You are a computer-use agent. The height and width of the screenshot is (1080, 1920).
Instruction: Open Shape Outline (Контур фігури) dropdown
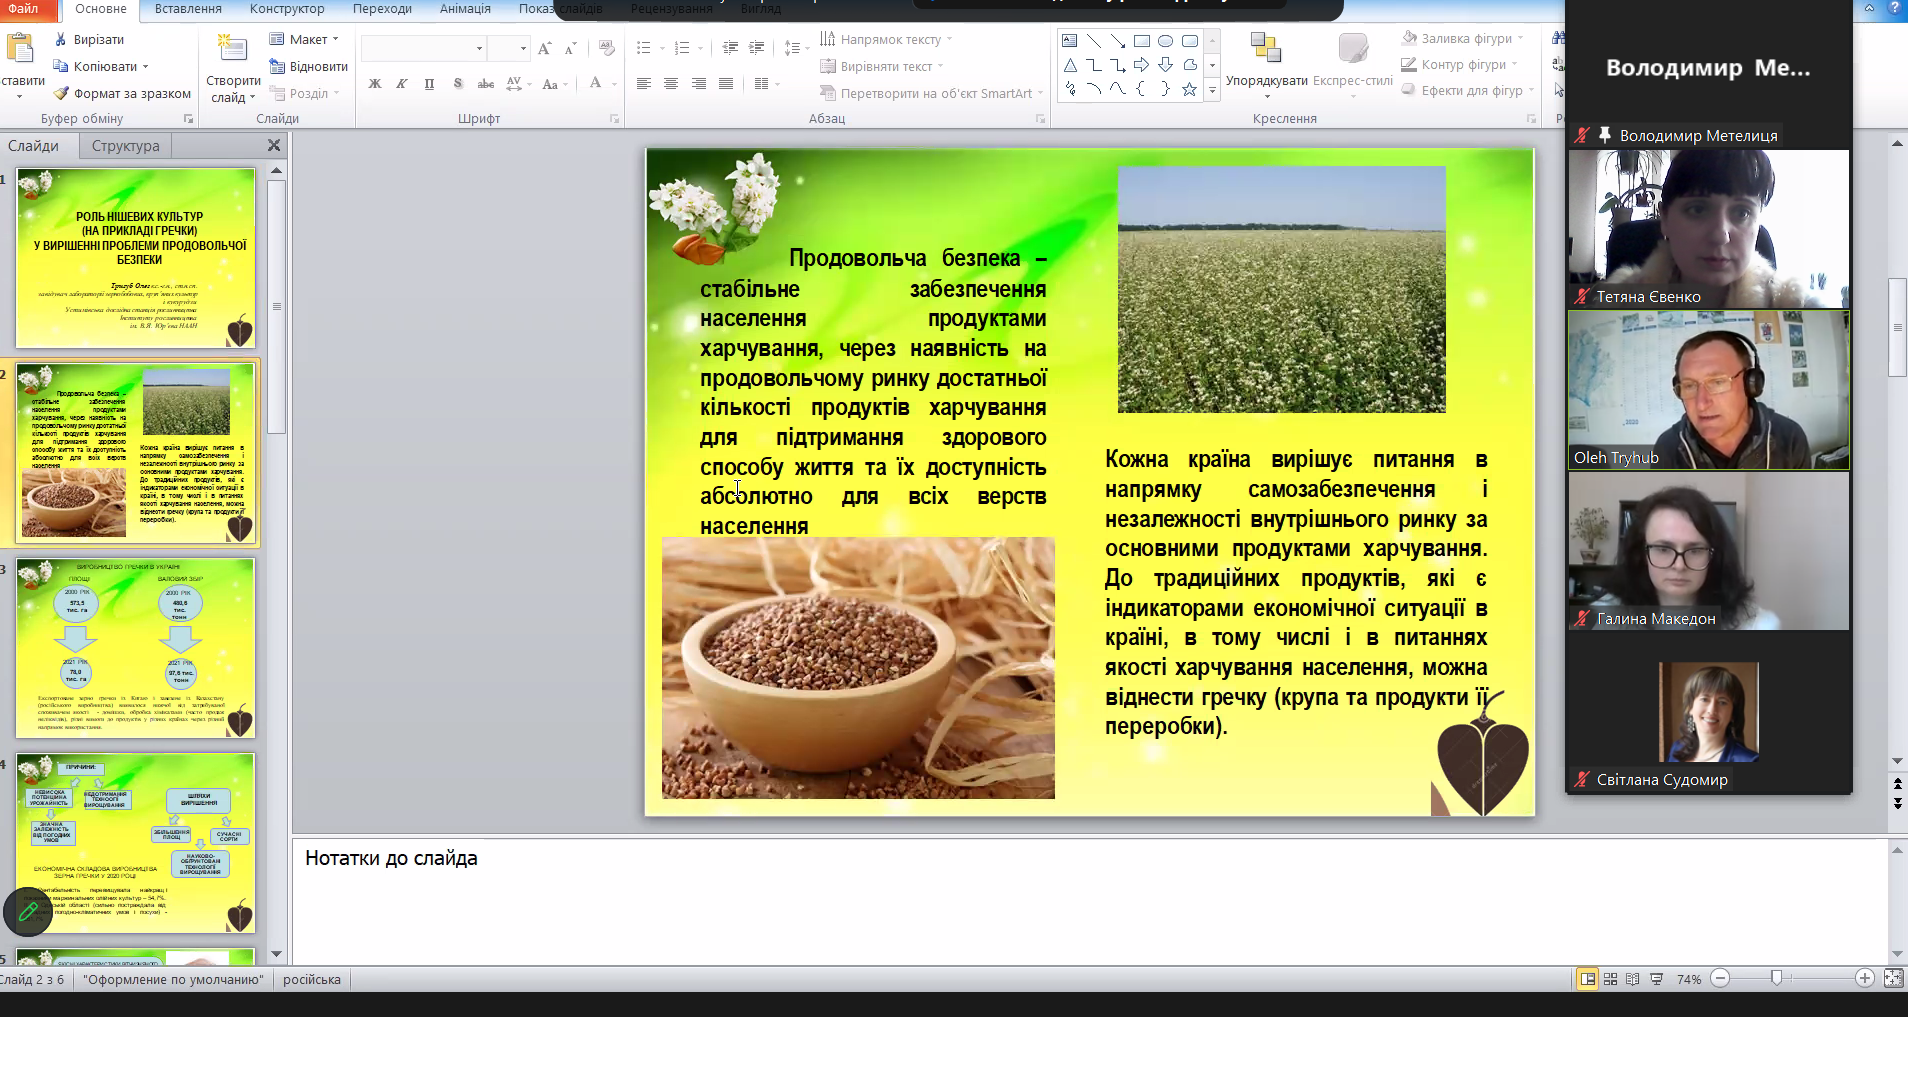[x=1460, y=64]
